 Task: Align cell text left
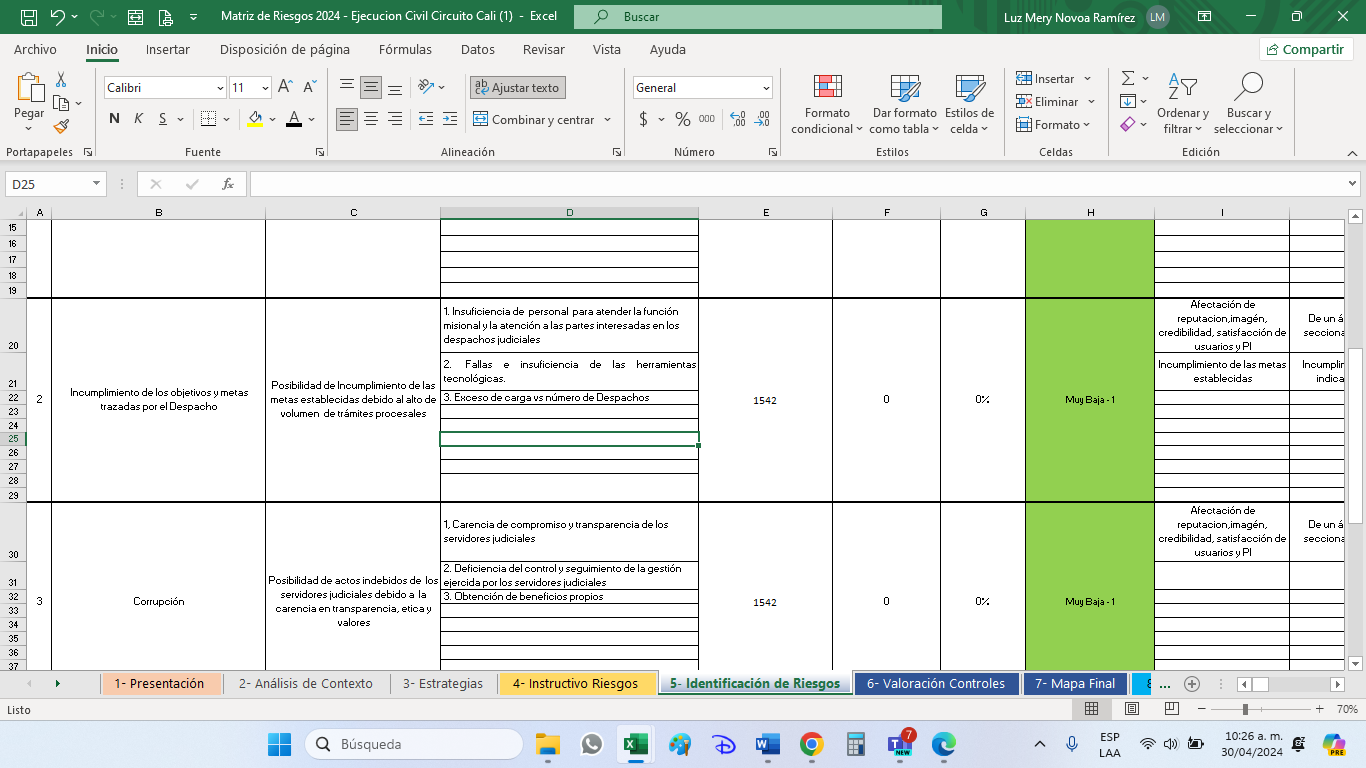pos(347,119)
